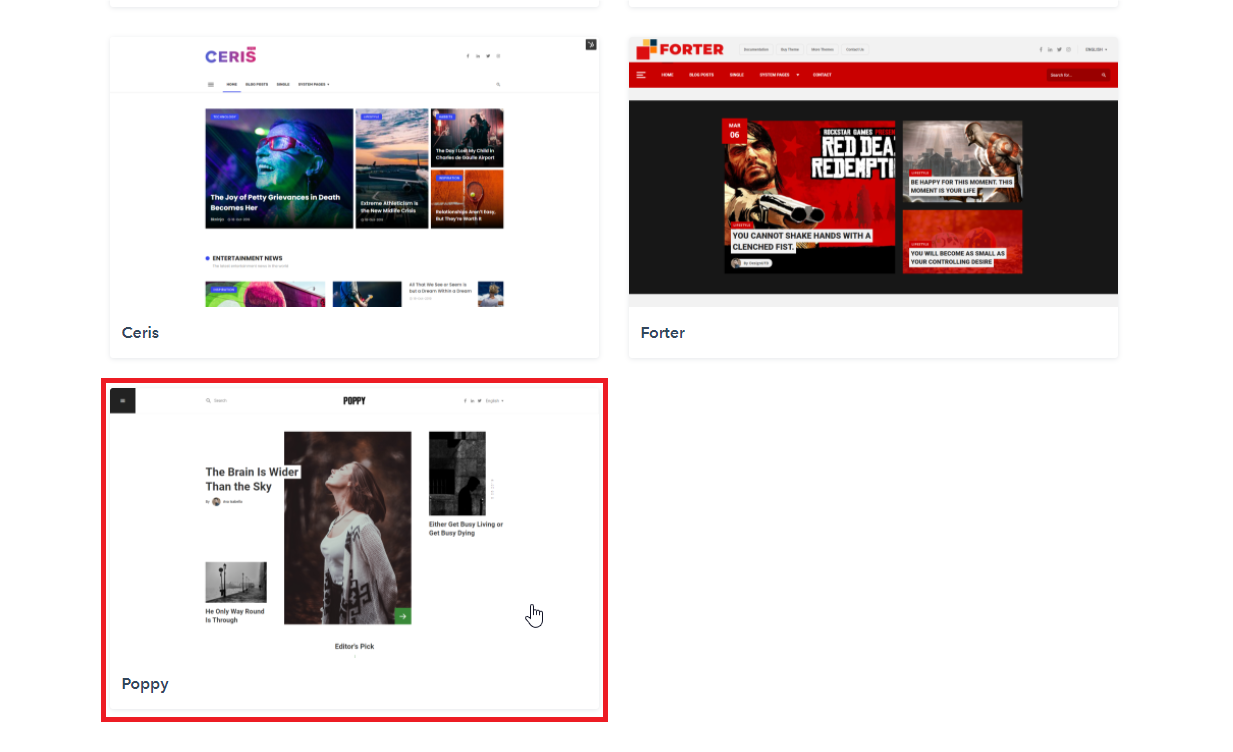Click hamburger menu icon in Poppy preview
The width and height of the screenshot is (1233, 752).
[x=123, y=400]
